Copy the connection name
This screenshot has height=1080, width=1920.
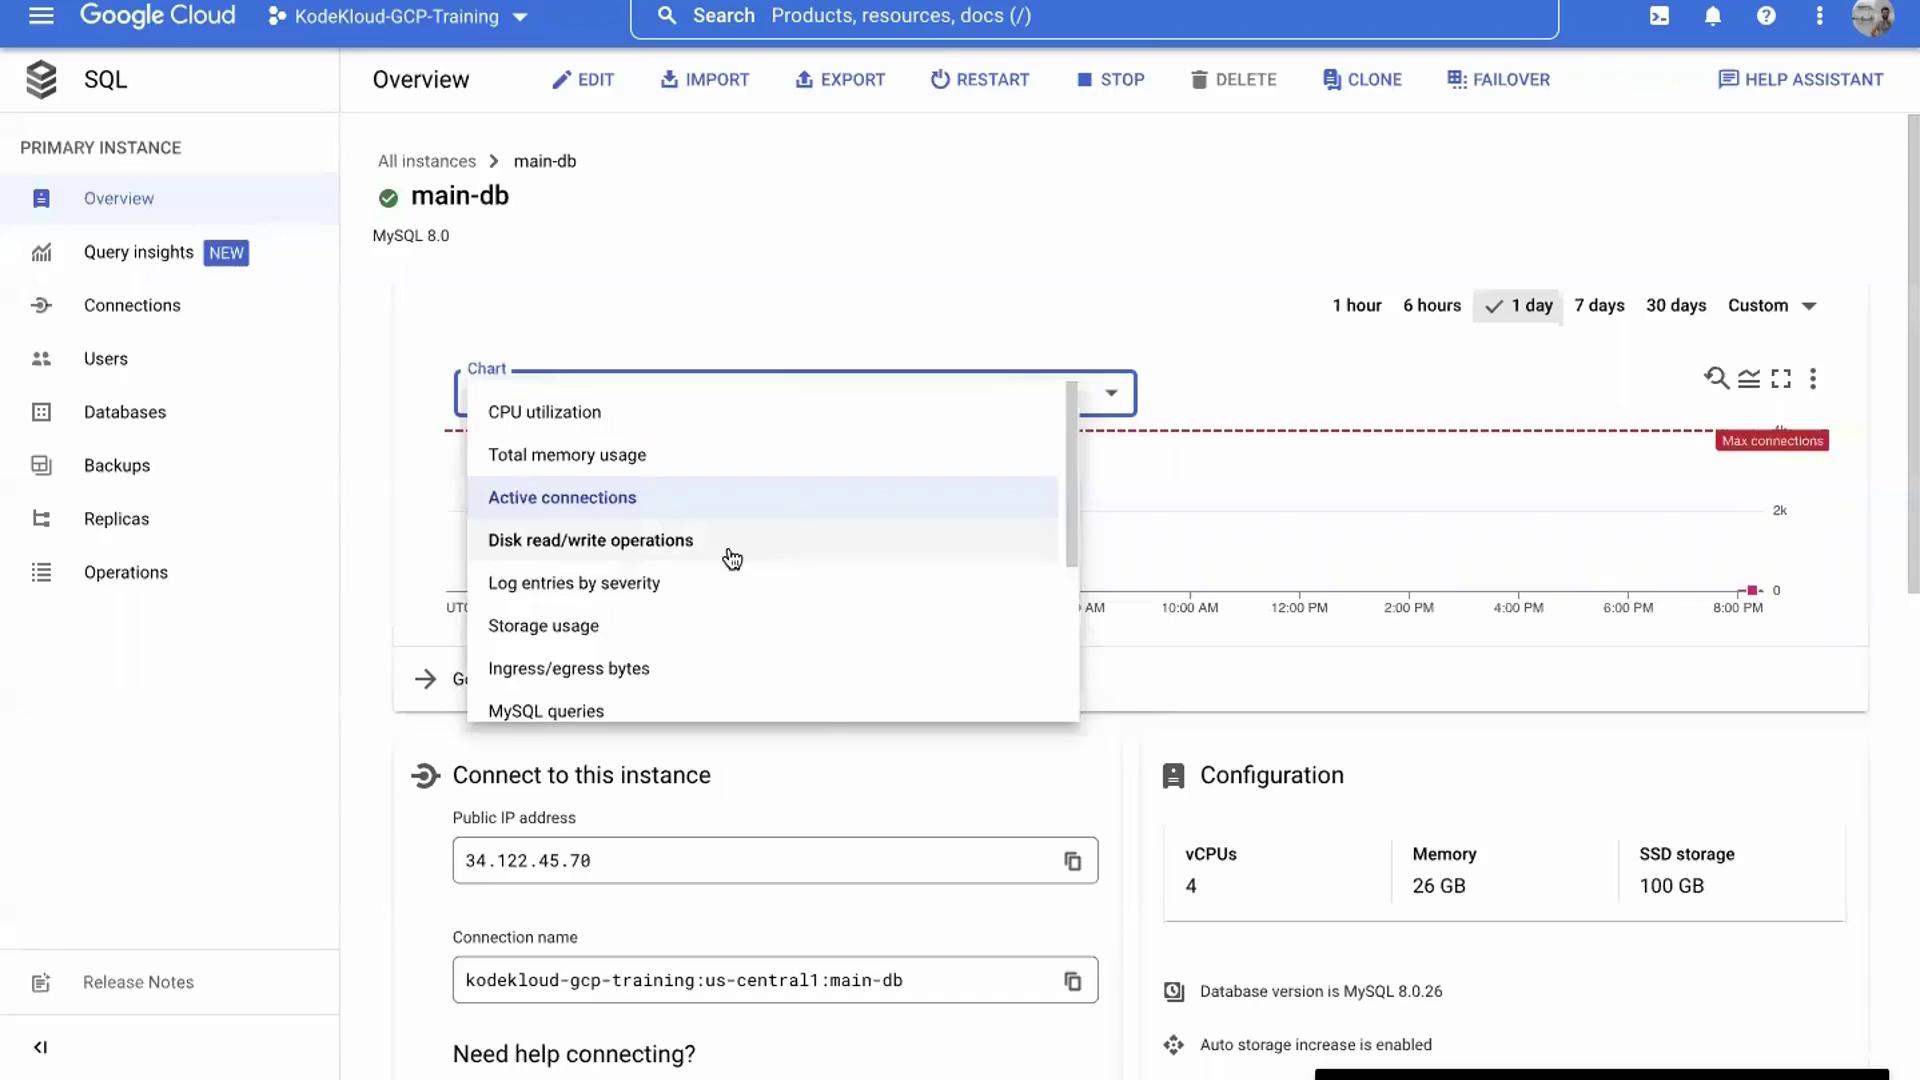click(x=1072, y=981)
